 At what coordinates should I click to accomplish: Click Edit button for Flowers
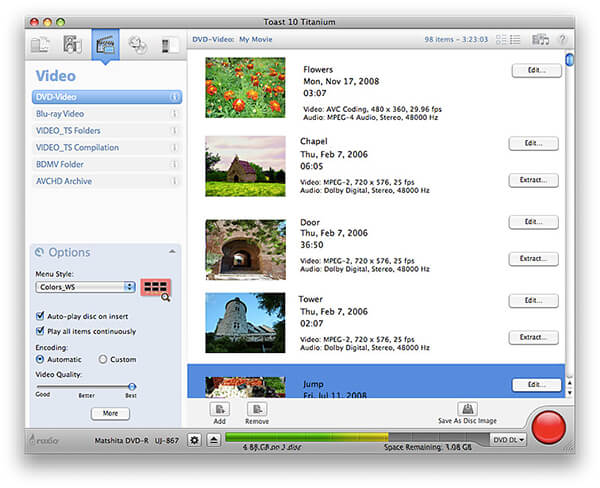click(x=536, y=70)
